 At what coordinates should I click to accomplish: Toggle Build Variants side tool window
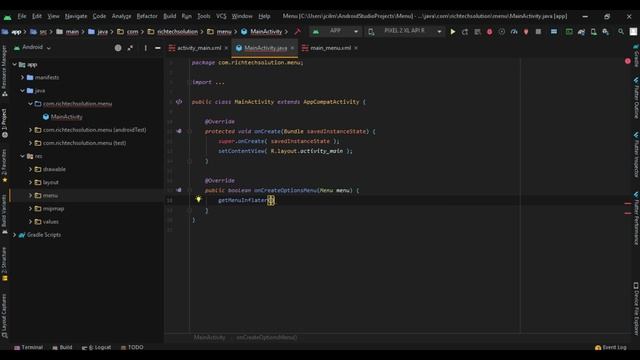coord(4,214)
